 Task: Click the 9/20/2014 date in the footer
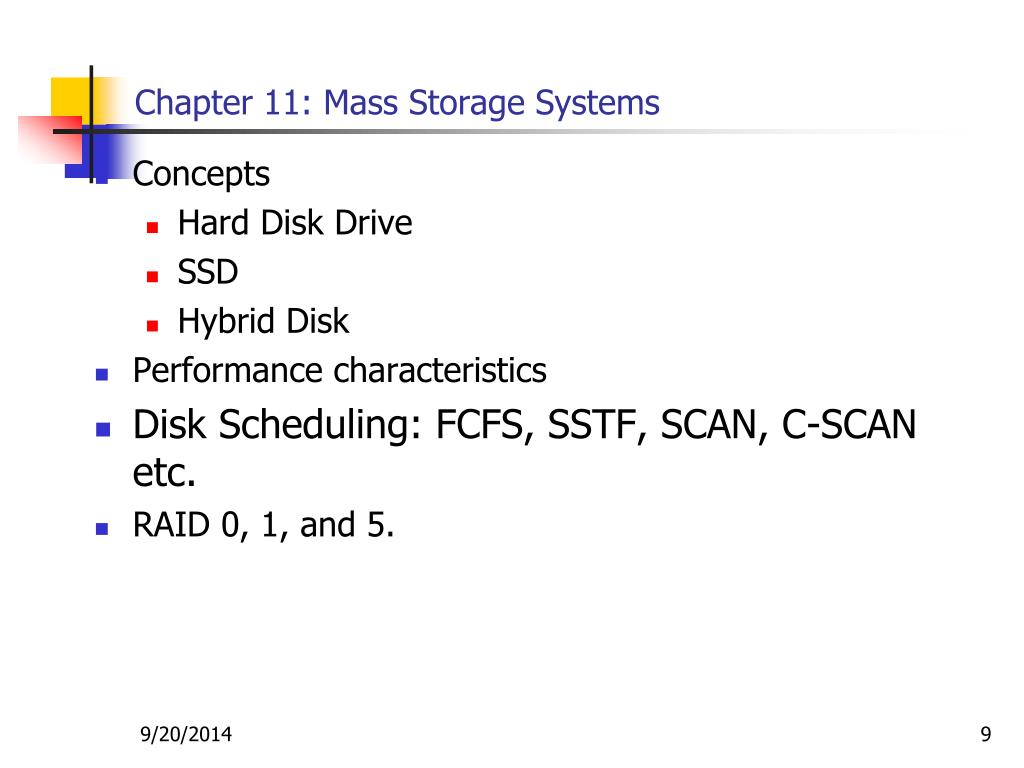186,735
